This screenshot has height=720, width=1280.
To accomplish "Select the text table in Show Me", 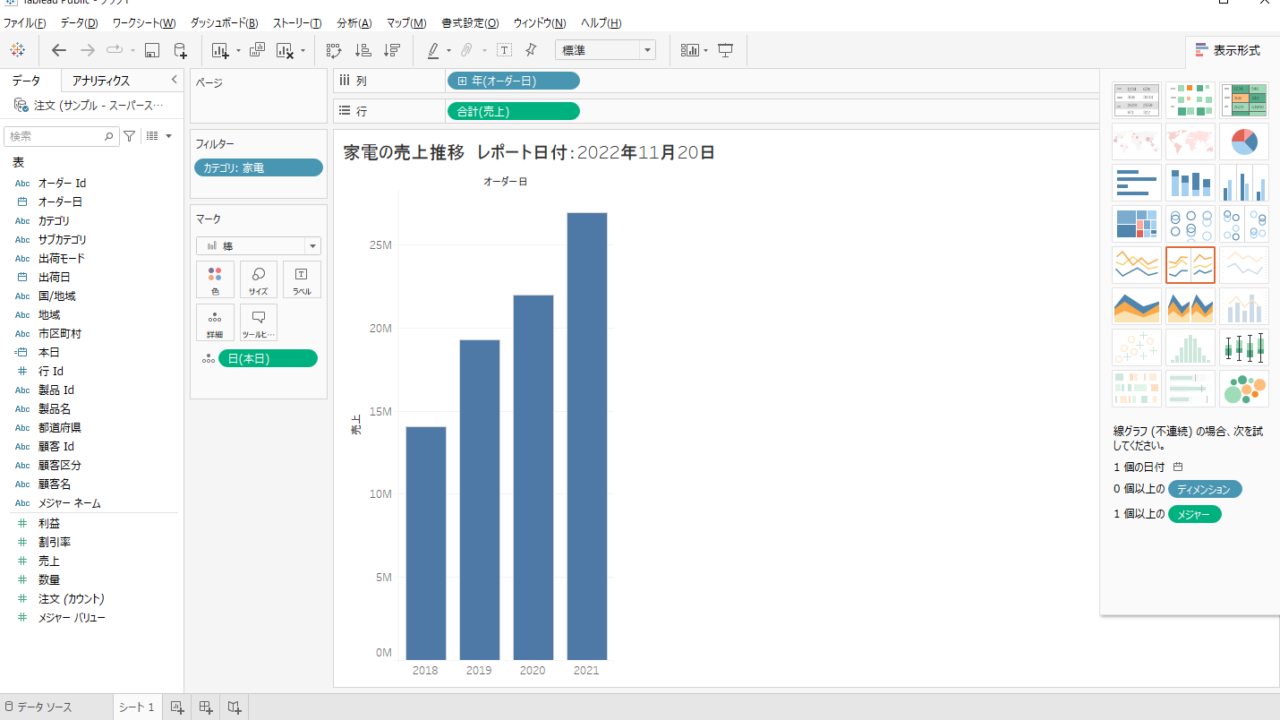I will (x=1137, y=100).
